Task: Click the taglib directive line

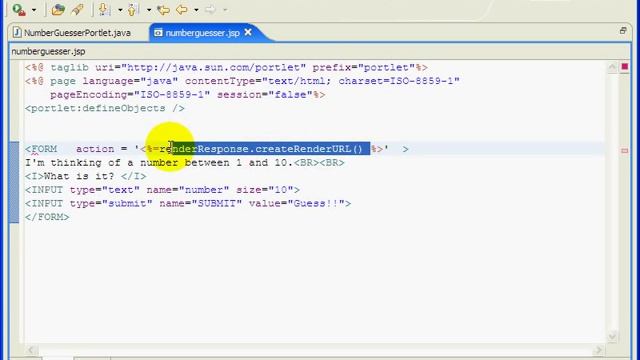Action: click(x=226, y=67)
